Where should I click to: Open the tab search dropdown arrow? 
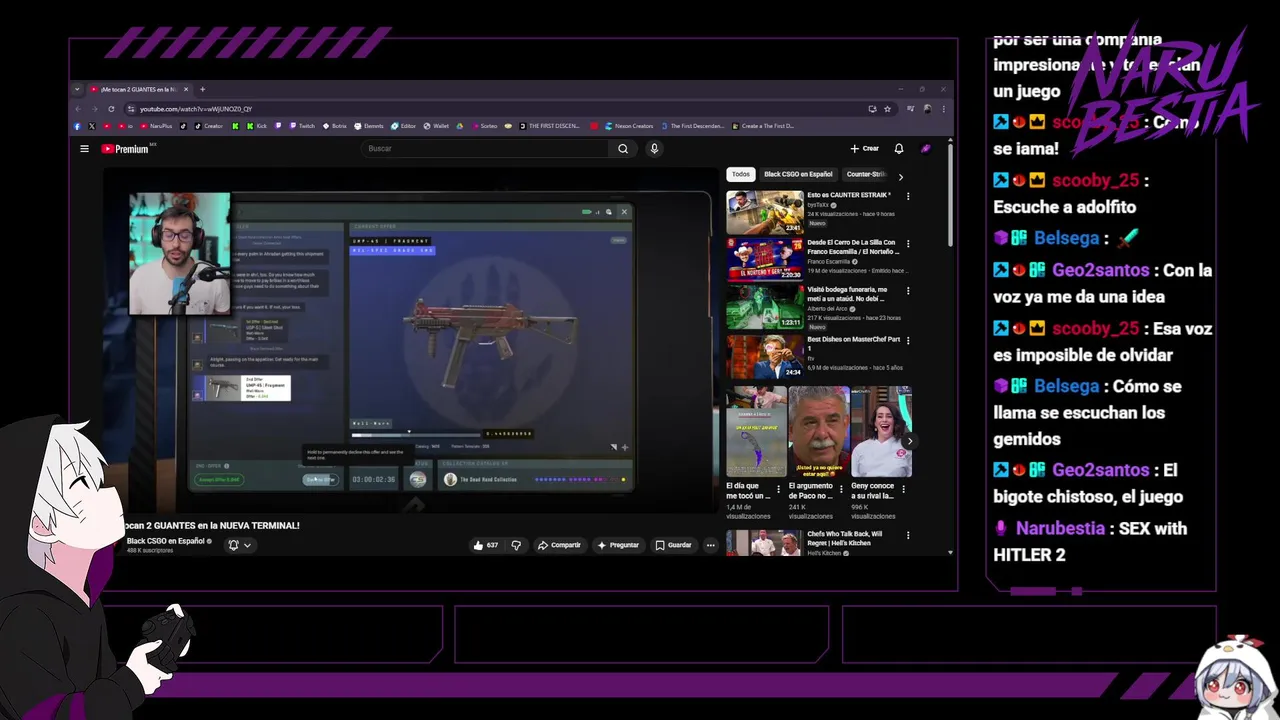77,89
